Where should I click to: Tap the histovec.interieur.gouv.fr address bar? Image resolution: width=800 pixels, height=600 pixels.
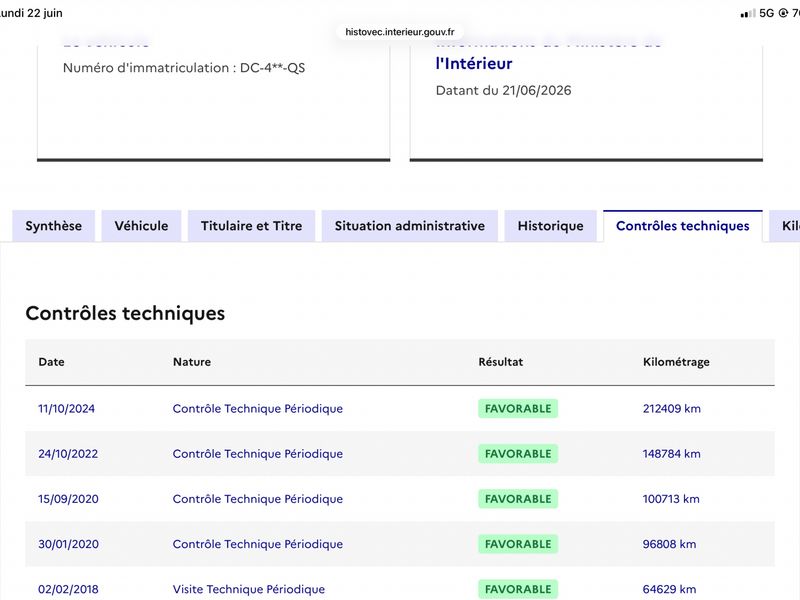click(399, 32)
